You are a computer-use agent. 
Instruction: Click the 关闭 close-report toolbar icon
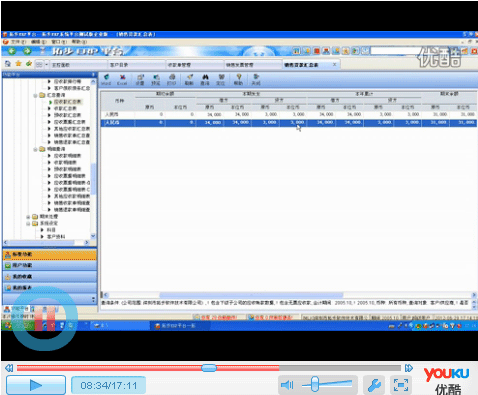(x=256, y=80)
